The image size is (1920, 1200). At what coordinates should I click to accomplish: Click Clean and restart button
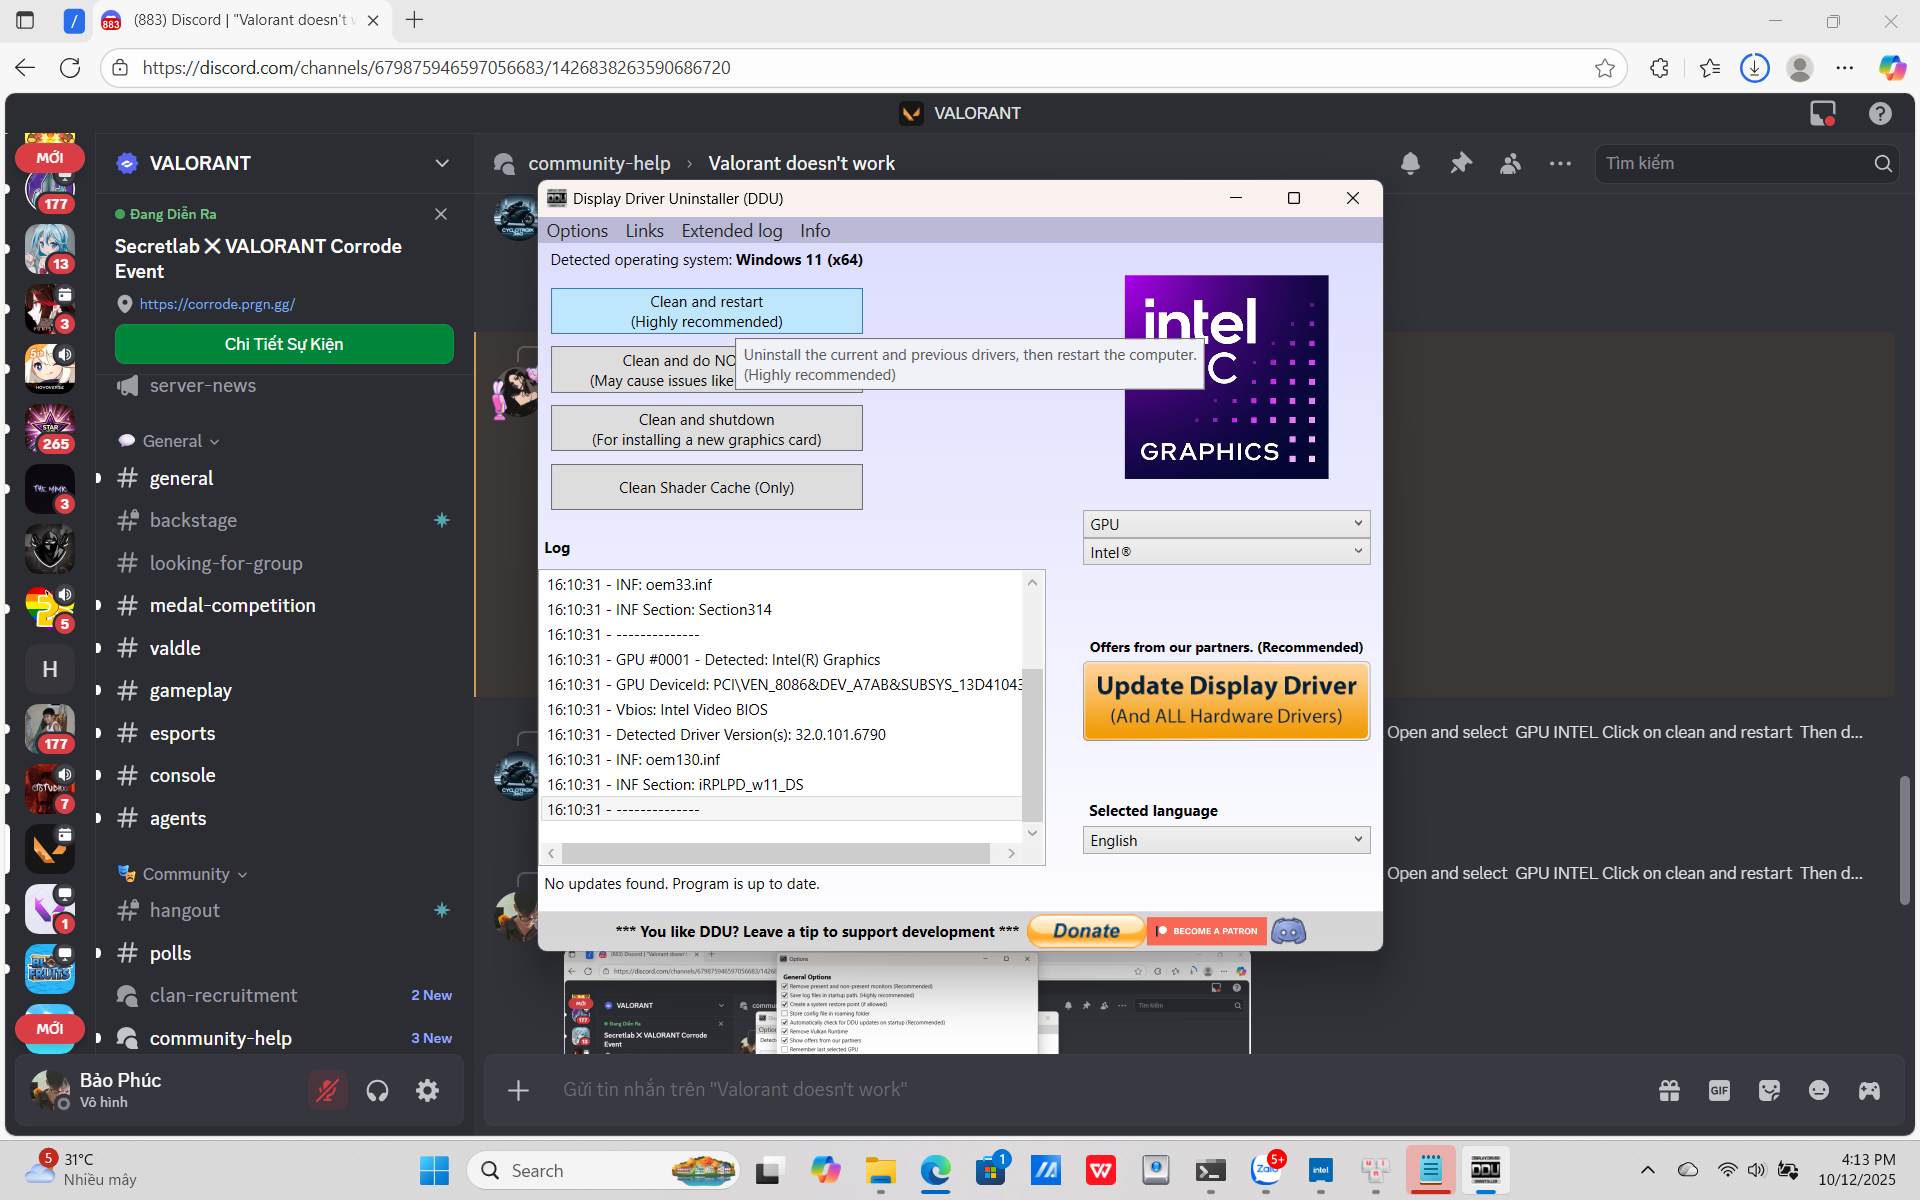click(x=706, y=311)
